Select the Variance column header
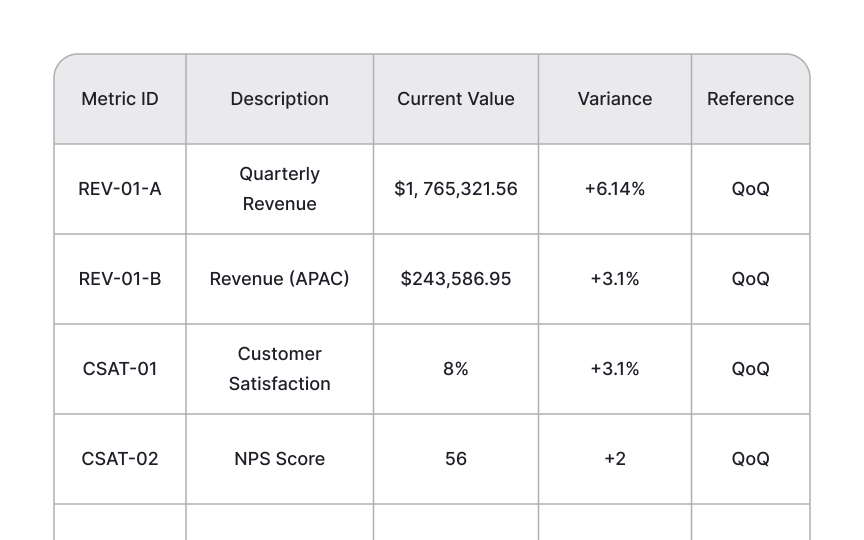The width and height of the screenshot is (864, 540). click(615, 99)
